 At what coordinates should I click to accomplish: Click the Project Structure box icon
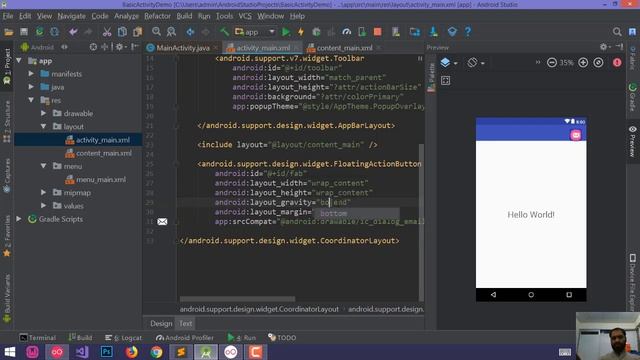coord(452,32)
